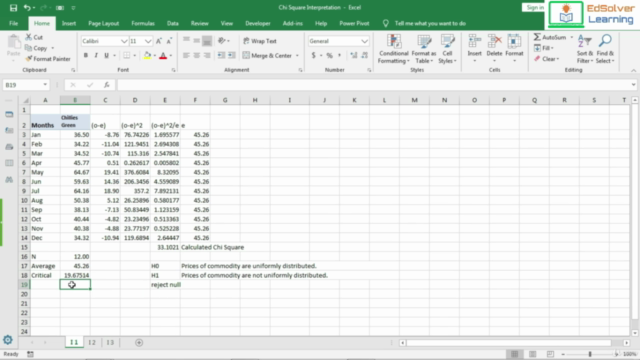Viewport: 640px width, 360px height.
Task: Adjust the zoom slider handle
Action: 590,354
